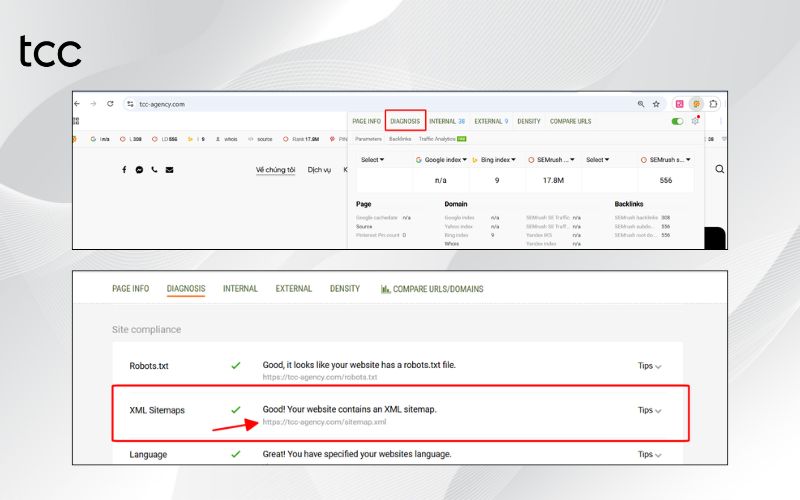Click the SEMrush L 308 parameter in SEObar
The height and width of the screenshot is (500, 800).
click(131, 139)
